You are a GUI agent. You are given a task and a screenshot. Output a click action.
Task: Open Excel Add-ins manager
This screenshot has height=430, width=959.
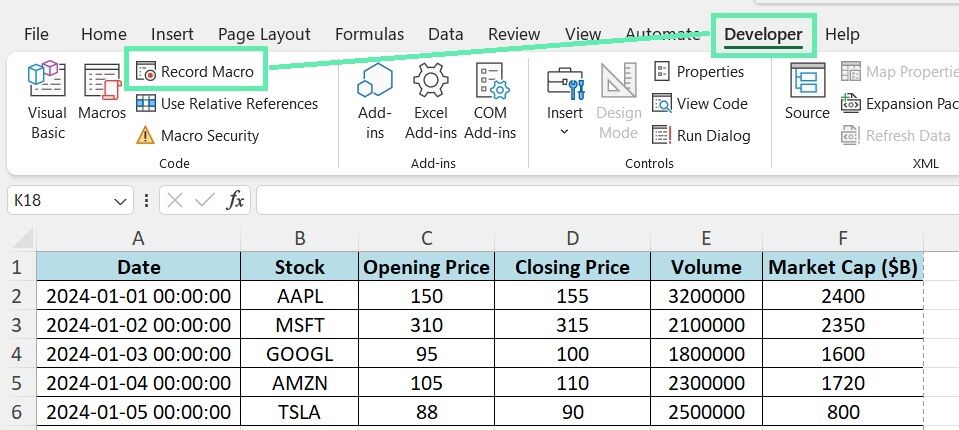(431, 101)
